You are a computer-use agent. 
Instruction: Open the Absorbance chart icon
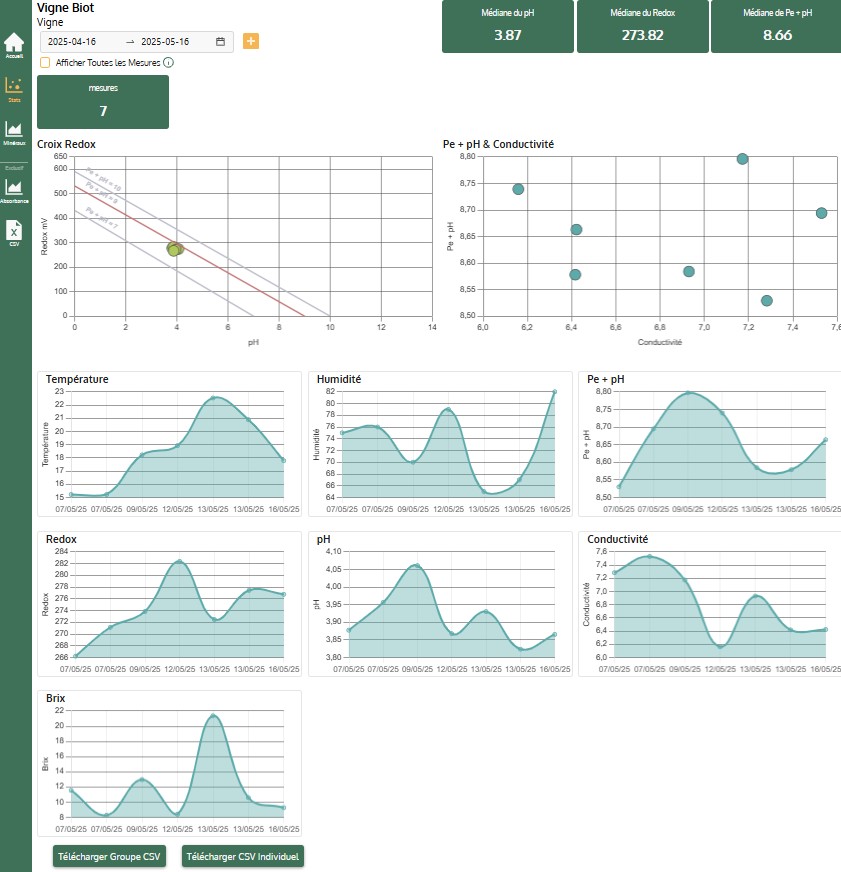14,191
